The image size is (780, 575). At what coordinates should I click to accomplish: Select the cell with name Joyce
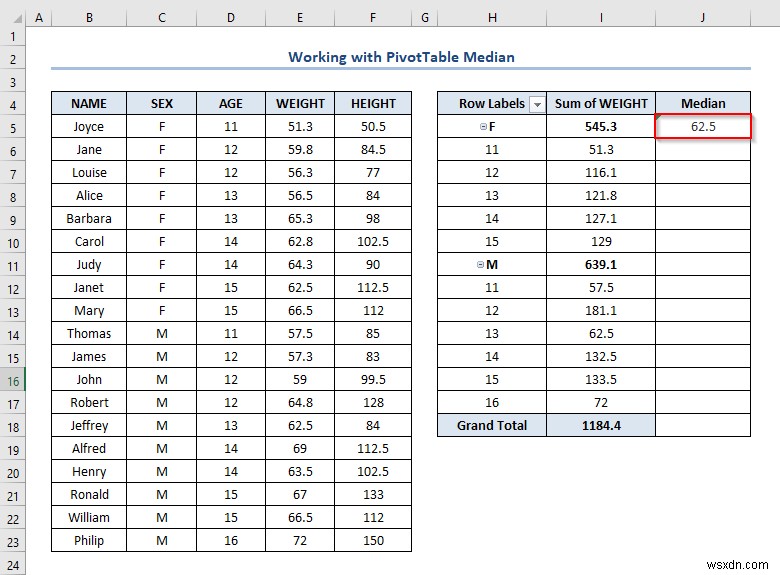[x=89, y=126]
